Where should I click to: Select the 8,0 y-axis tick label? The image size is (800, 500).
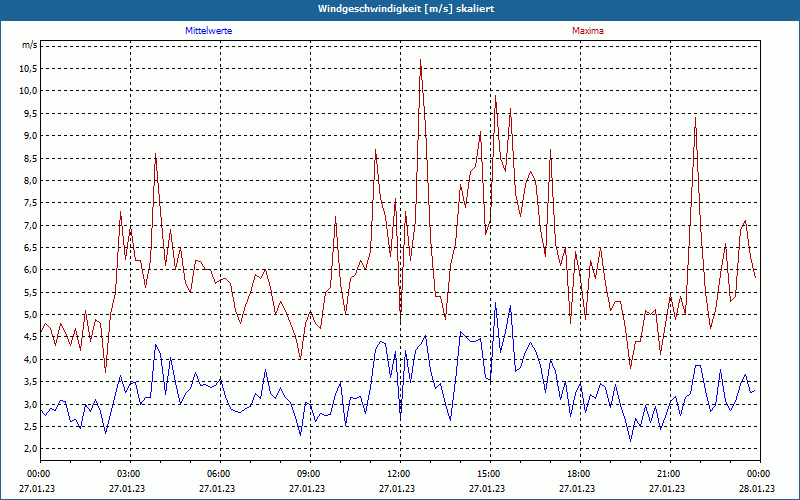(30, 181)
